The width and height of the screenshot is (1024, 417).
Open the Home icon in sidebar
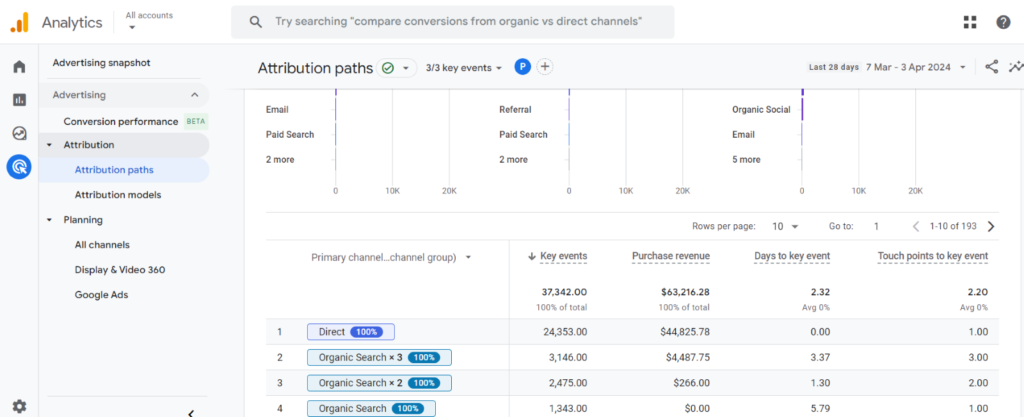click(19, 67)
